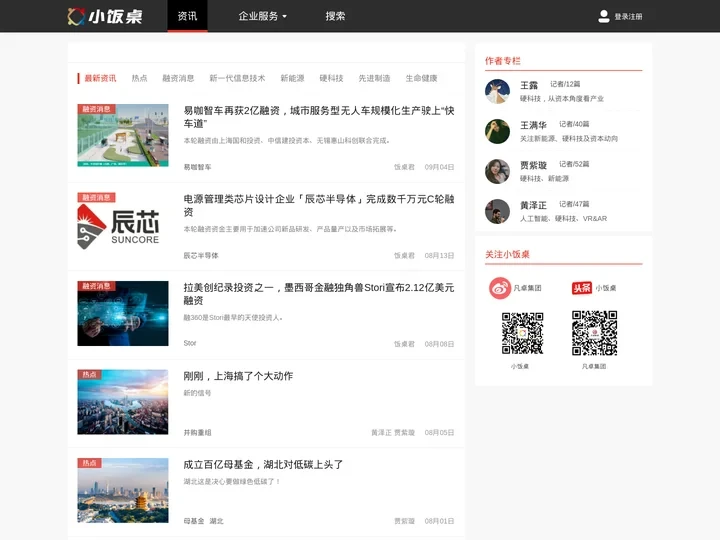The height and width of the screenshot is (540, 720).
Task: Click the 小饭桌 site logo
Action: point(105,16)
